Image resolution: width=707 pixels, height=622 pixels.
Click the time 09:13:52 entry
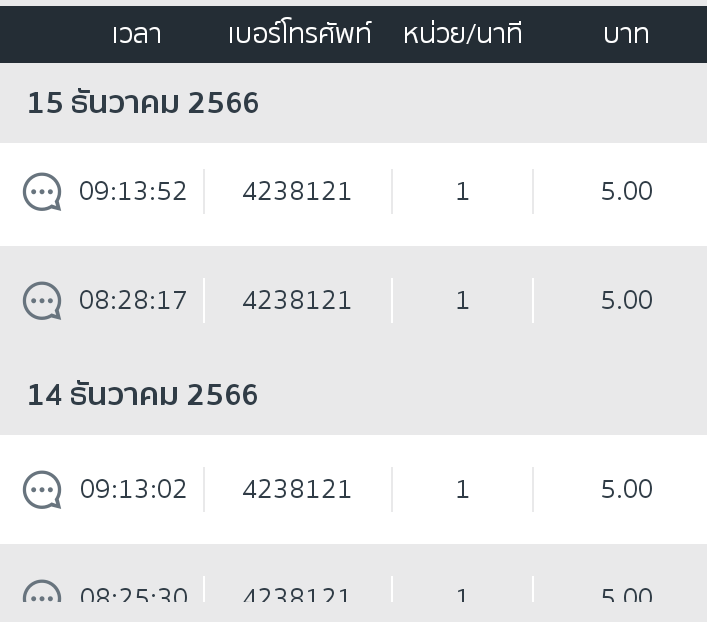(x=133, y=191)
